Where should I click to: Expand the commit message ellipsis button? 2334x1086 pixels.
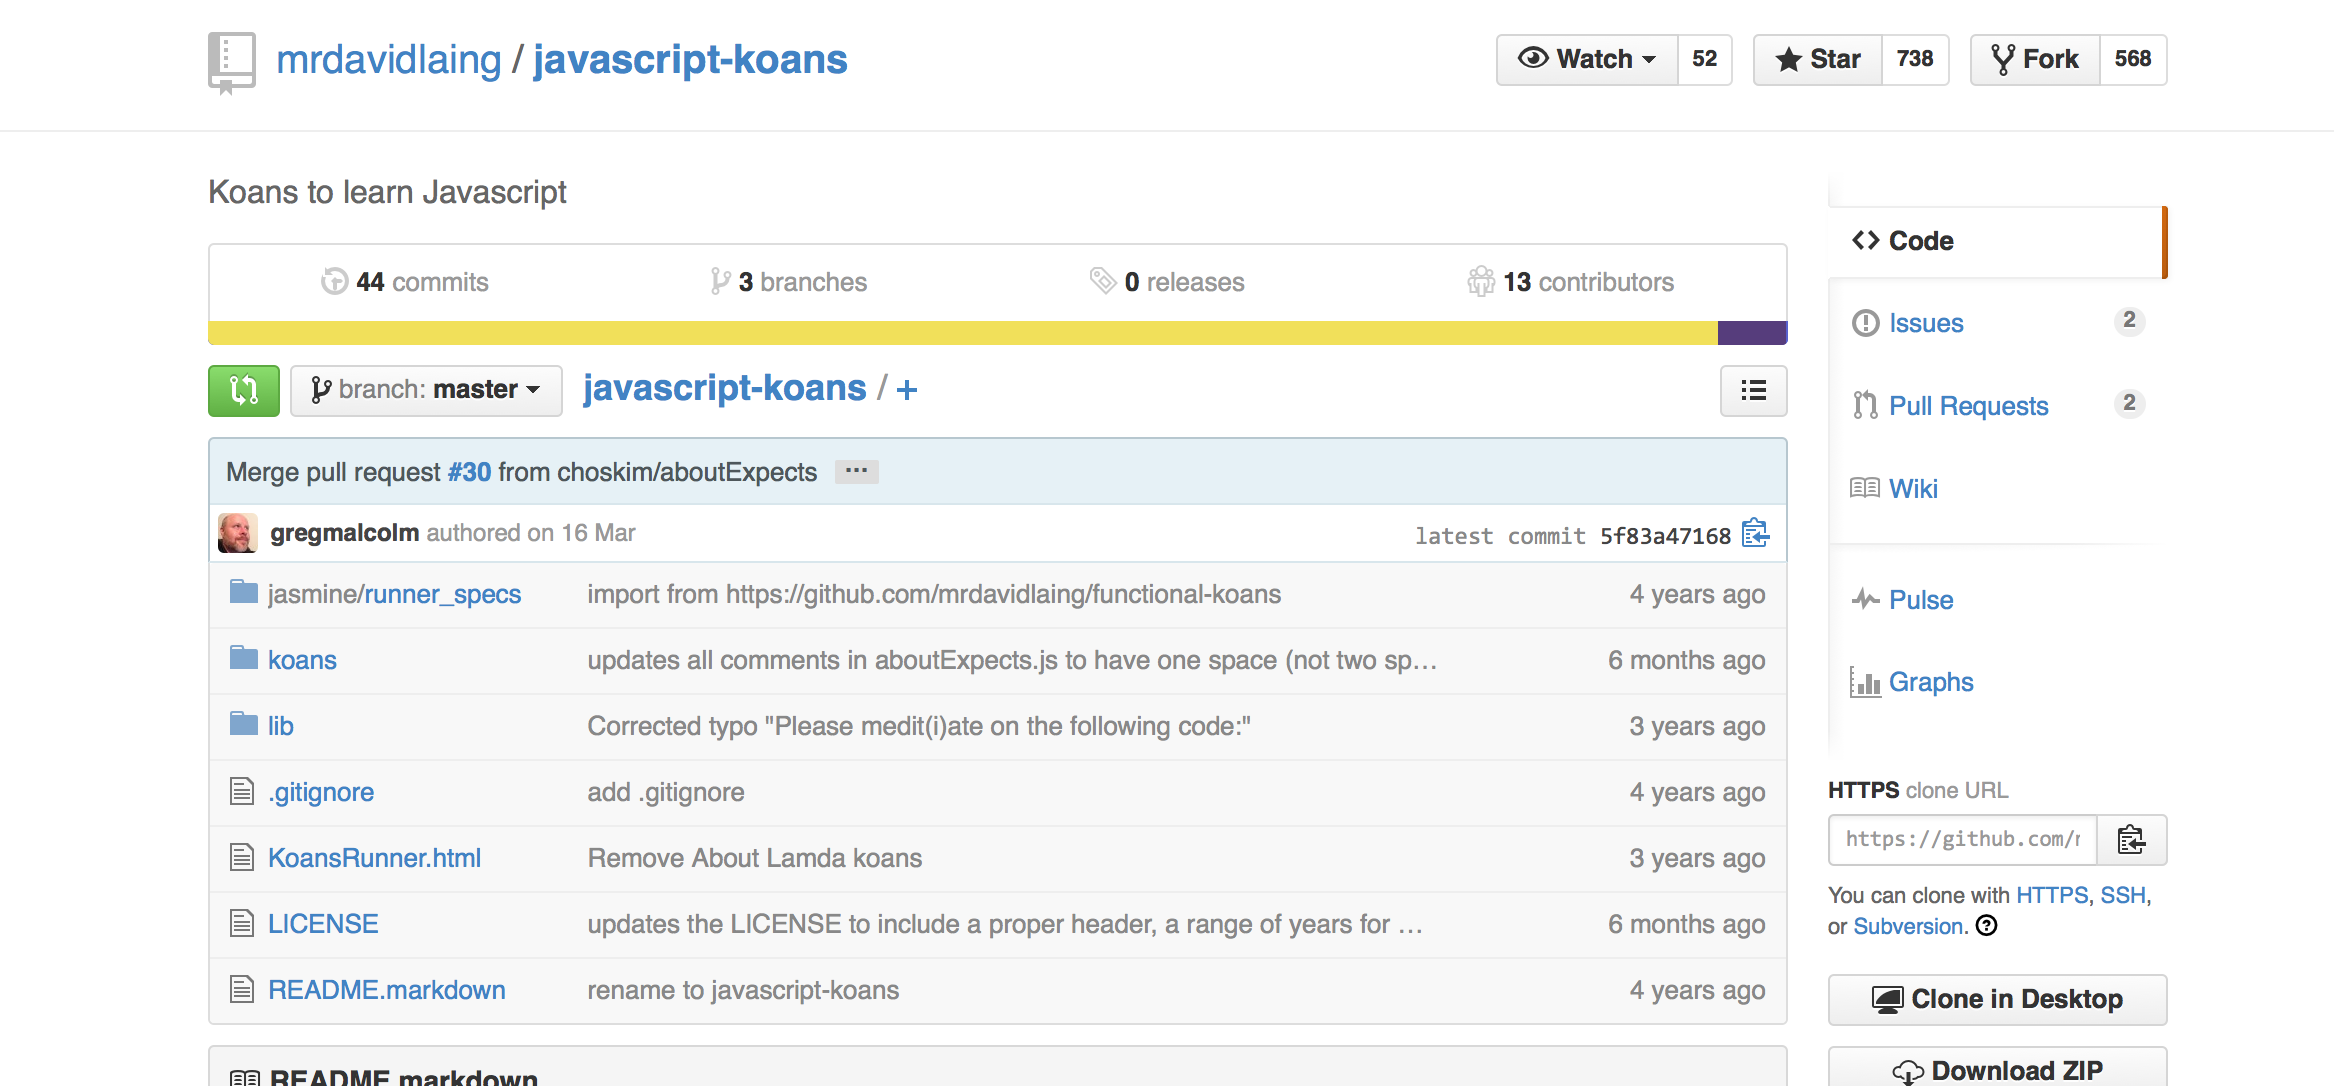pos(857,471)
